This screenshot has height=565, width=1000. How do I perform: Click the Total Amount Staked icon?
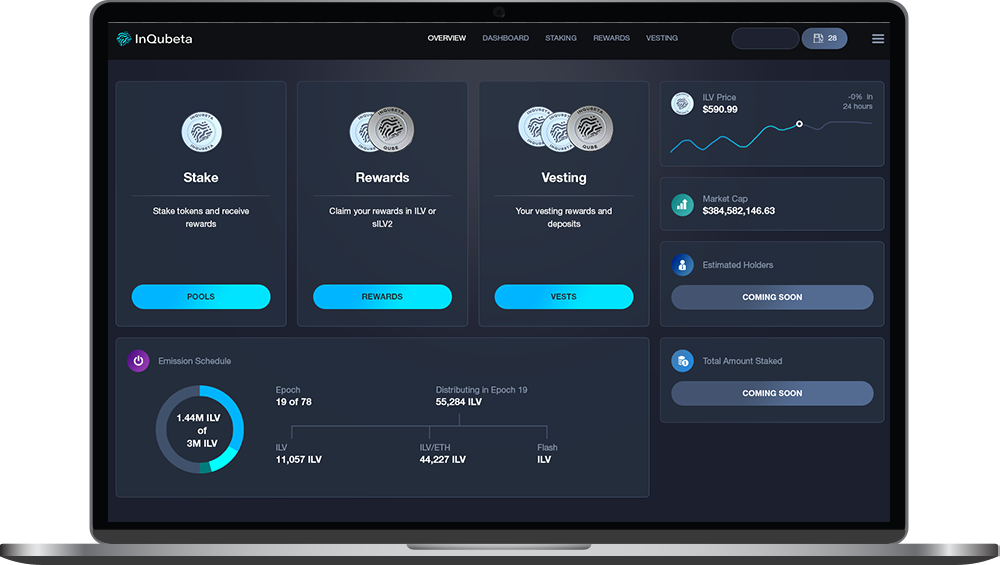(x=682, y=361)
